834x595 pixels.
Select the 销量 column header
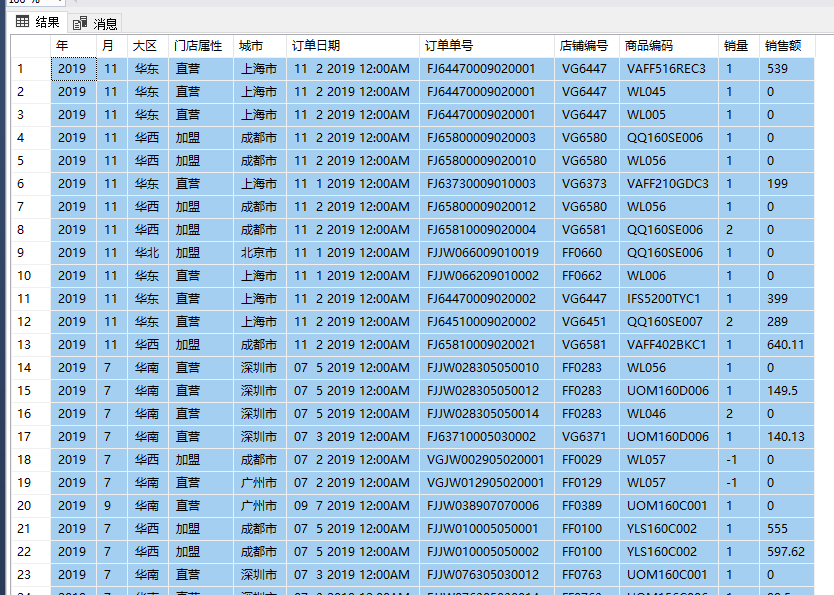(x=739, y=46)
